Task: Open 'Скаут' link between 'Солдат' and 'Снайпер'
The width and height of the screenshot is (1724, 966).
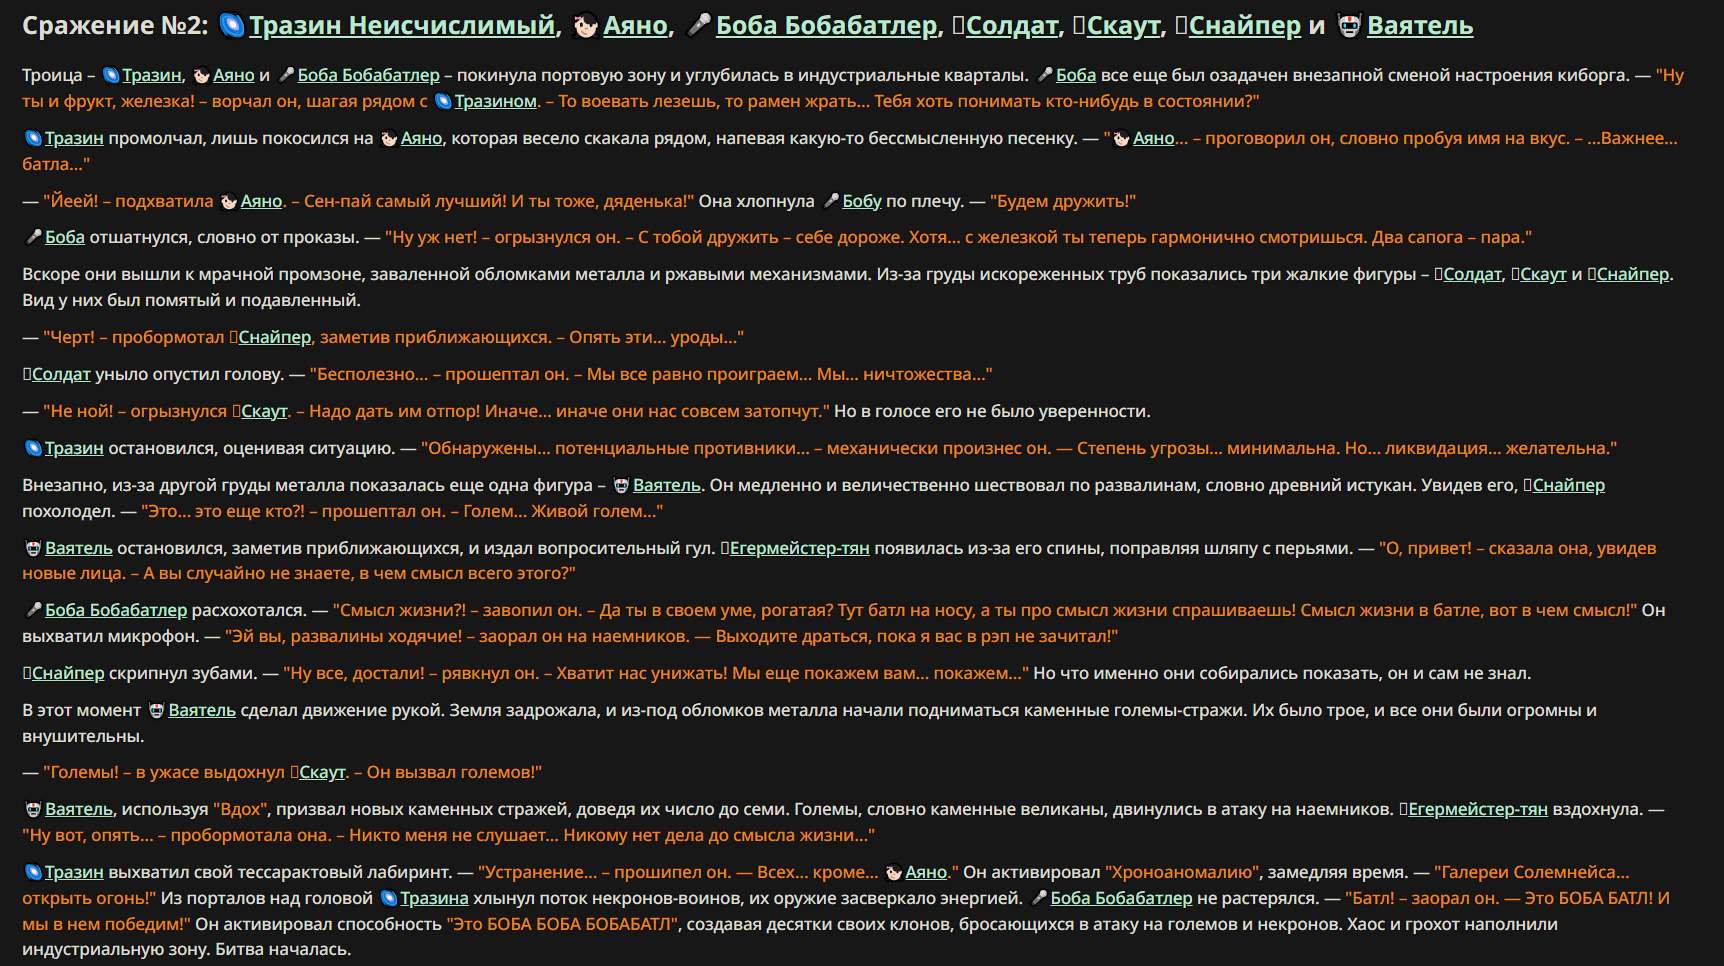Action: (x=1543, y=274)
